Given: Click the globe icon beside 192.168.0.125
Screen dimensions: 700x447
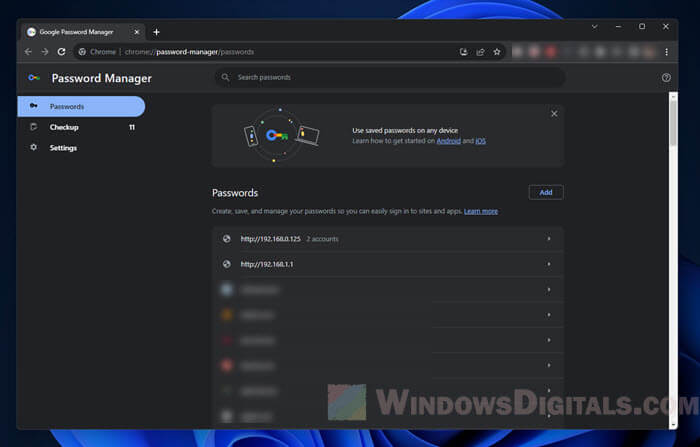Looking at the screenshot, I should pyautogui.click(x=227, y=239).
